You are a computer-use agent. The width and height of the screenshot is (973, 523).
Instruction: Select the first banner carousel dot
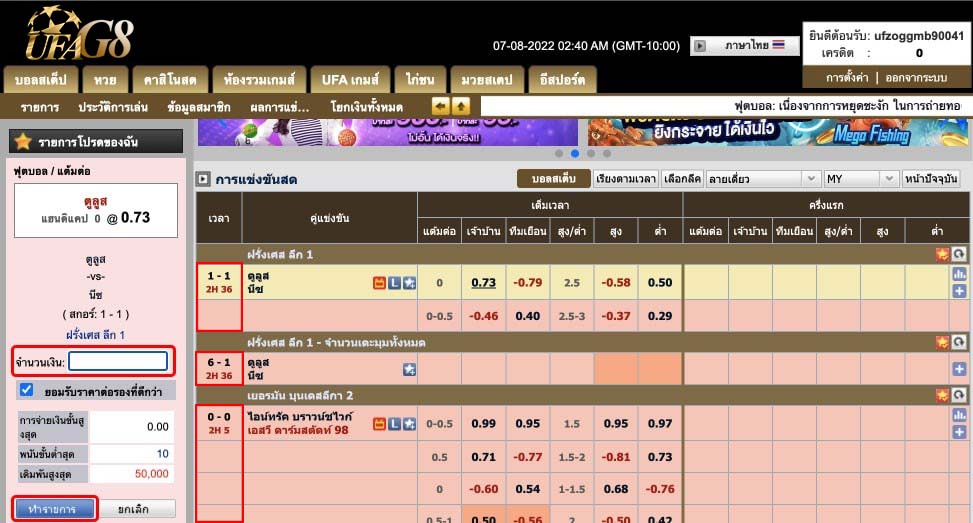click(559, 153)
